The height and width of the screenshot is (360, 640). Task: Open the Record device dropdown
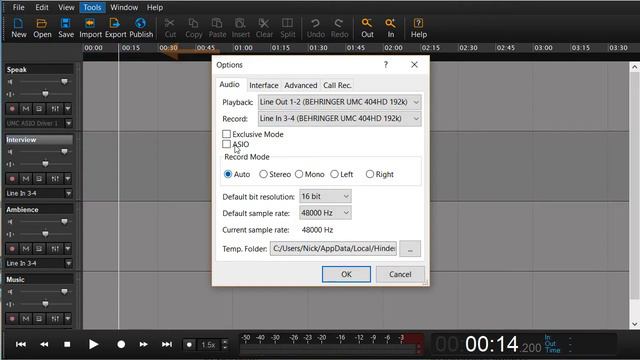point(340,119)
